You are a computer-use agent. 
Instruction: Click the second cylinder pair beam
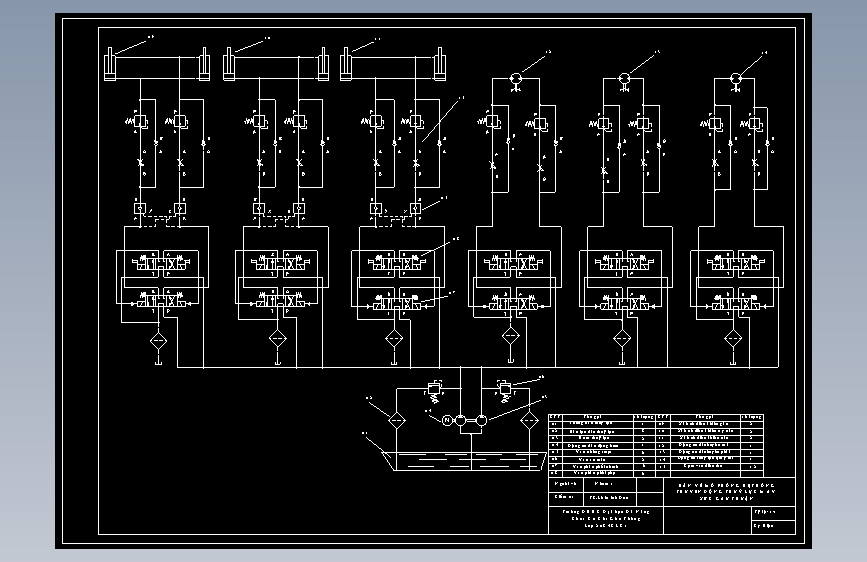(276, 67)
